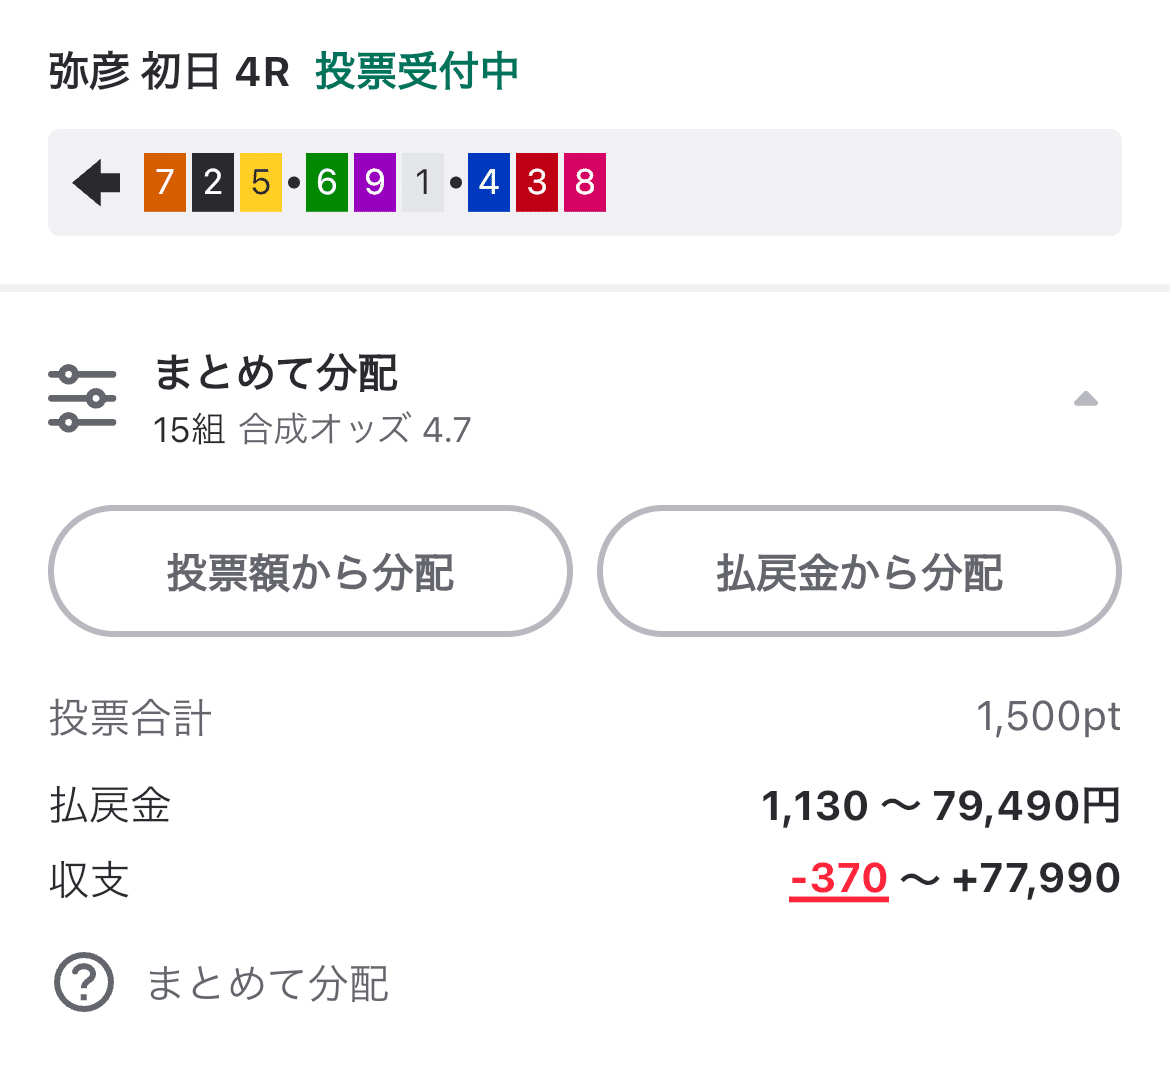Viewport: 1170px width, 1077px height.
Task: Click the pink number 8 chip
Action: point(583,183)
